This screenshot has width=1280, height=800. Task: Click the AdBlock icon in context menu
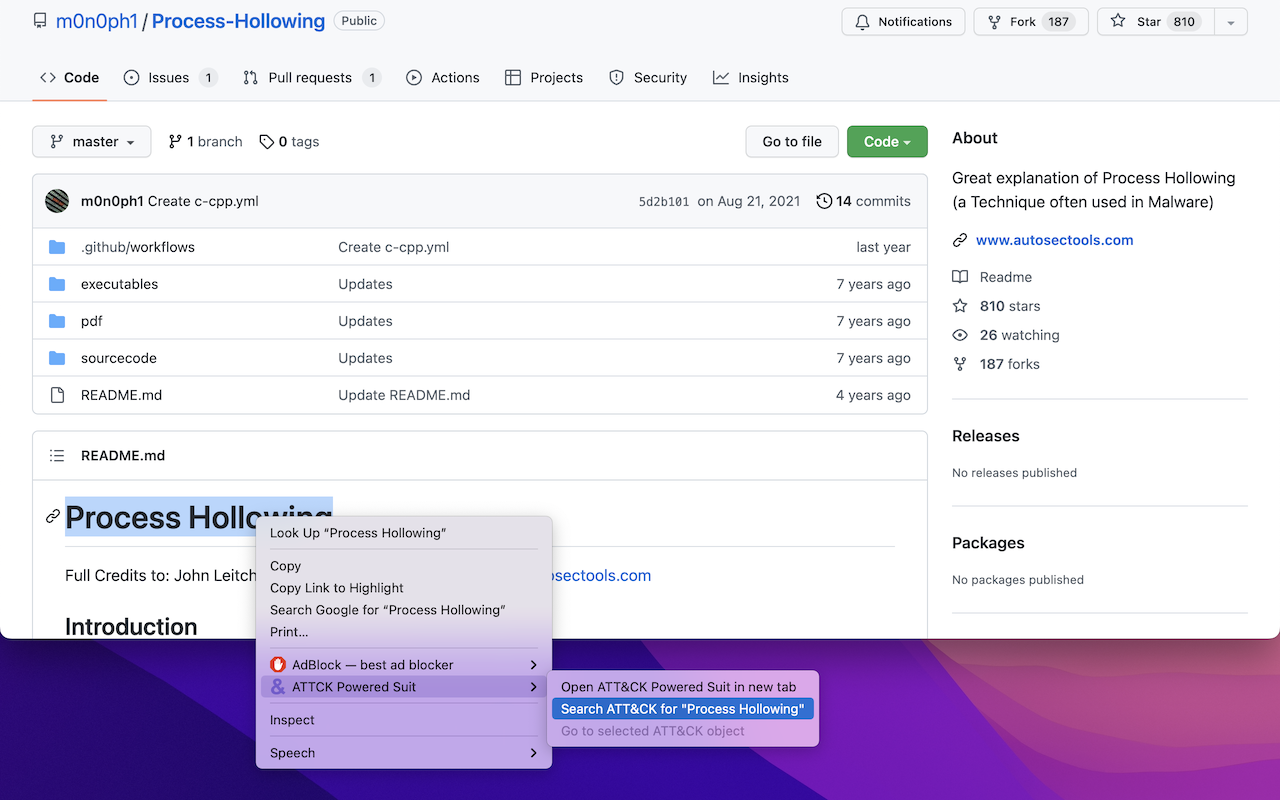pos(278,665)
